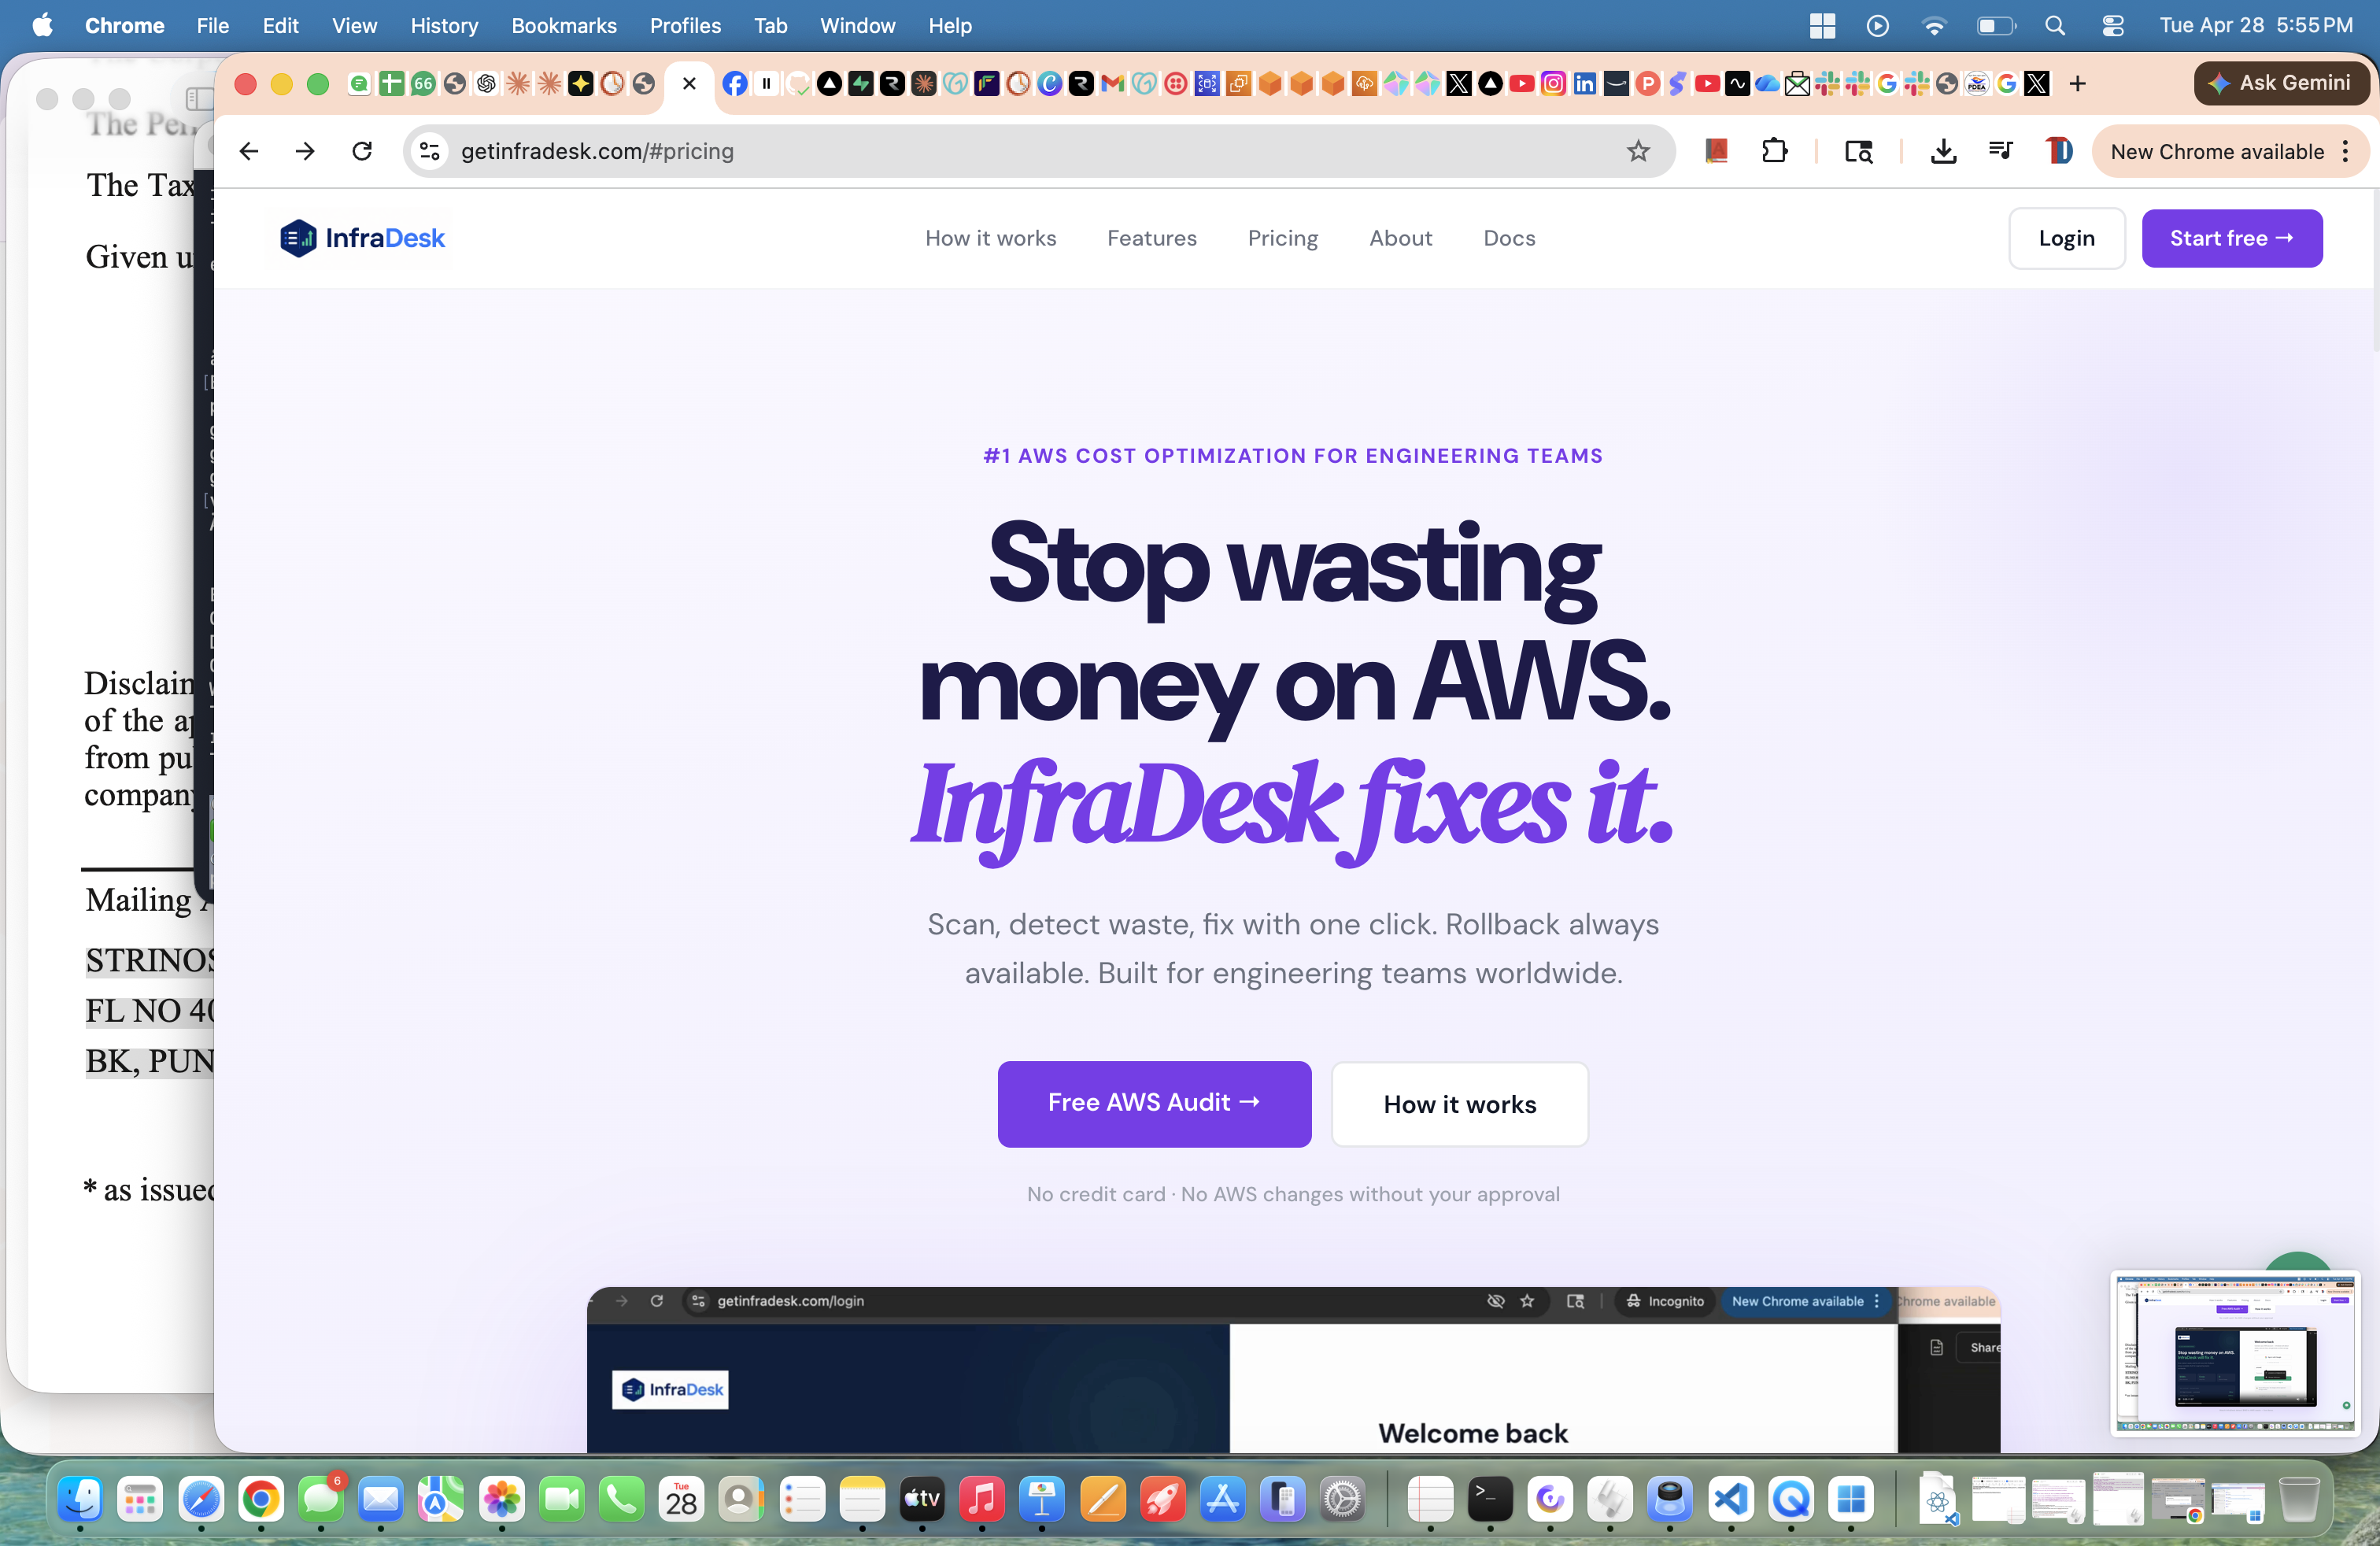Click the Login button
Viewport: 2380px width, 1546px height.
pos(2066,238)
